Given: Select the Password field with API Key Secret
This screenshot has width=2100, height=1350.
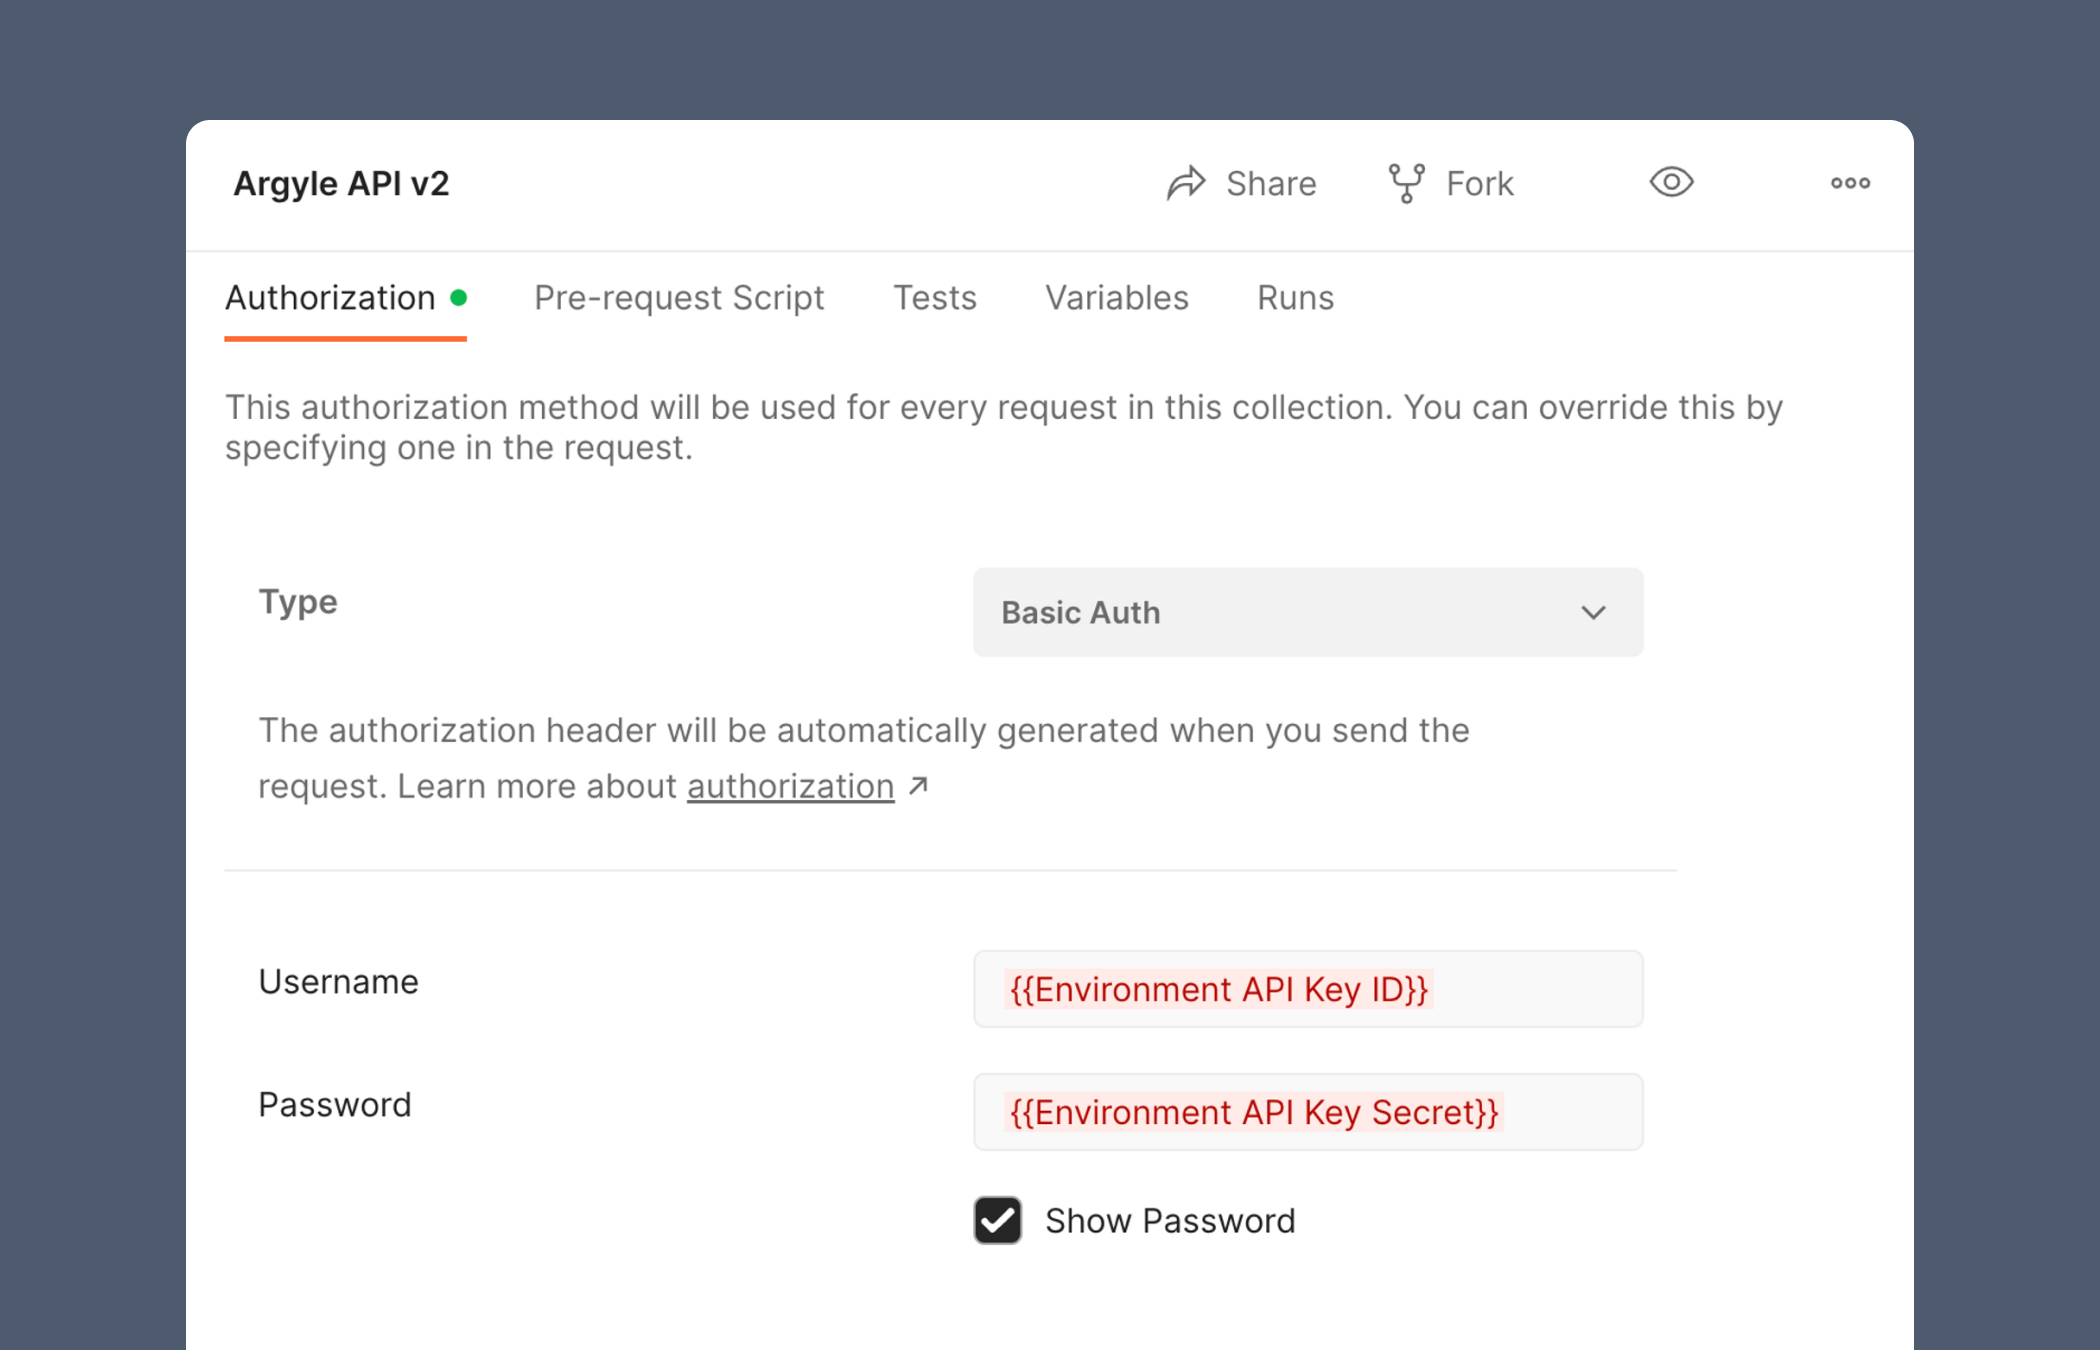Looking at the screenshot, I should 1306,1111.
